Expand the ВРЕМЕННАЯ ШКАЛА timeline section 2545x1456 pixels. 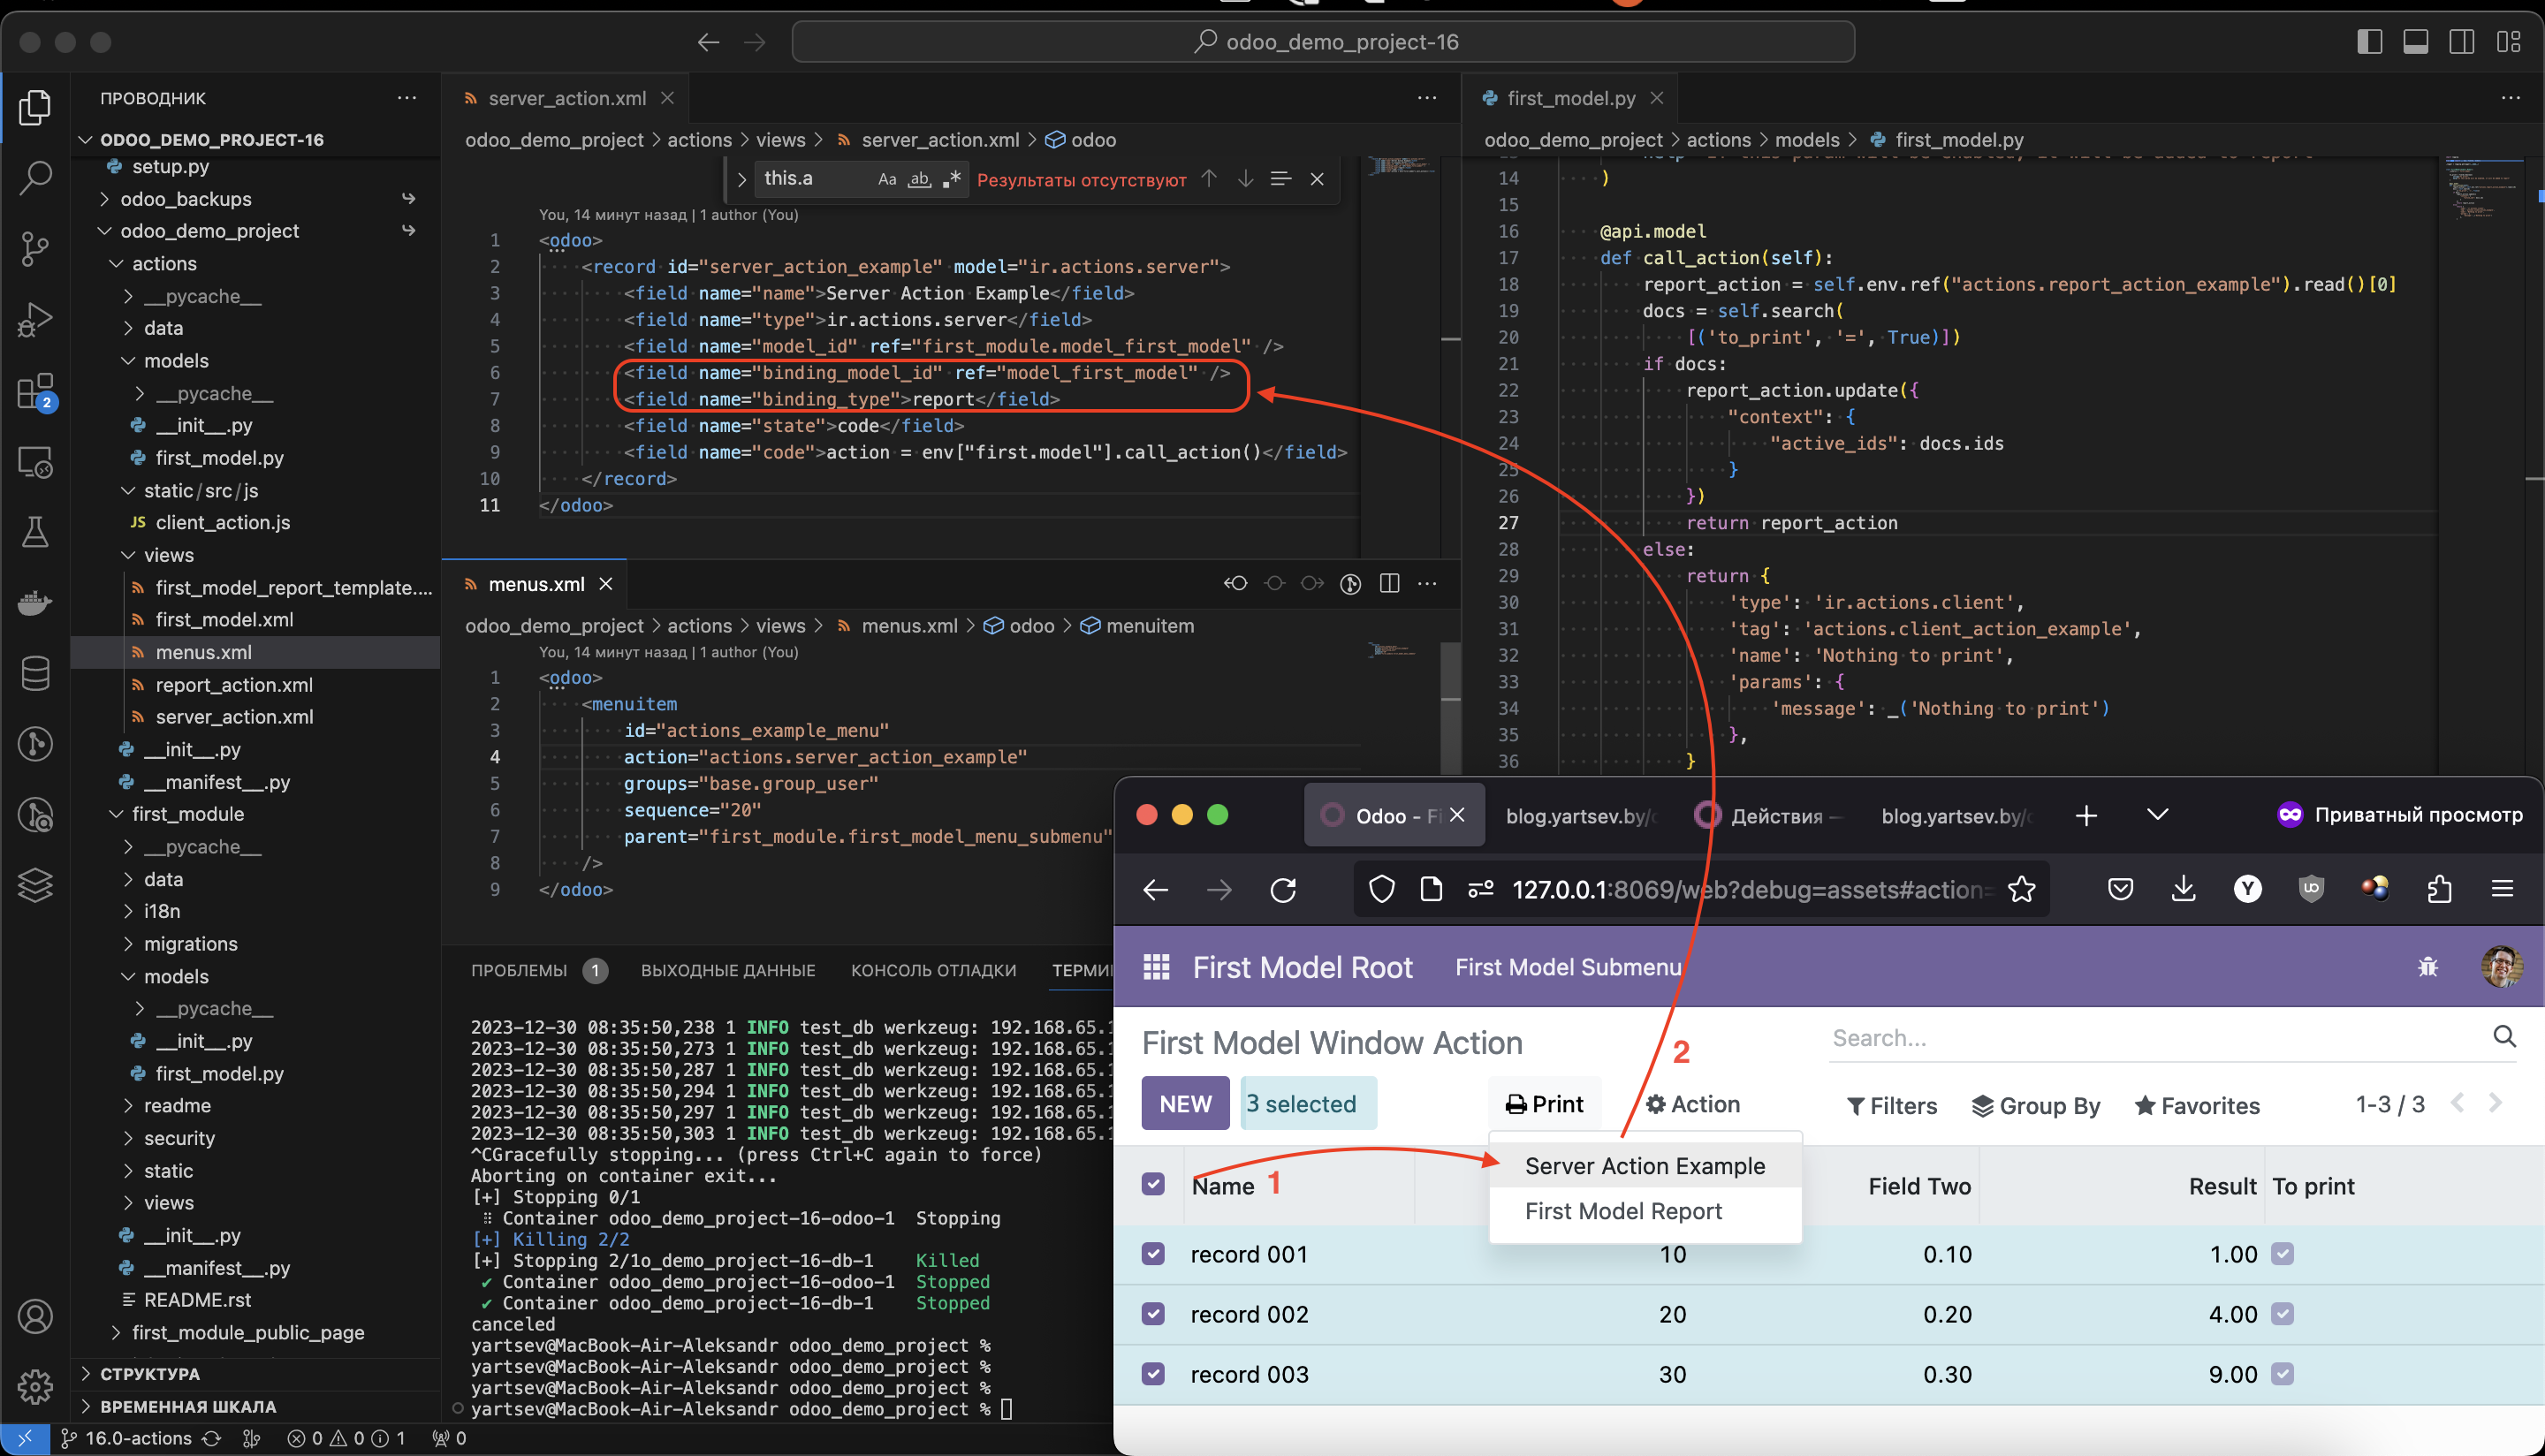pos(188,1406)
